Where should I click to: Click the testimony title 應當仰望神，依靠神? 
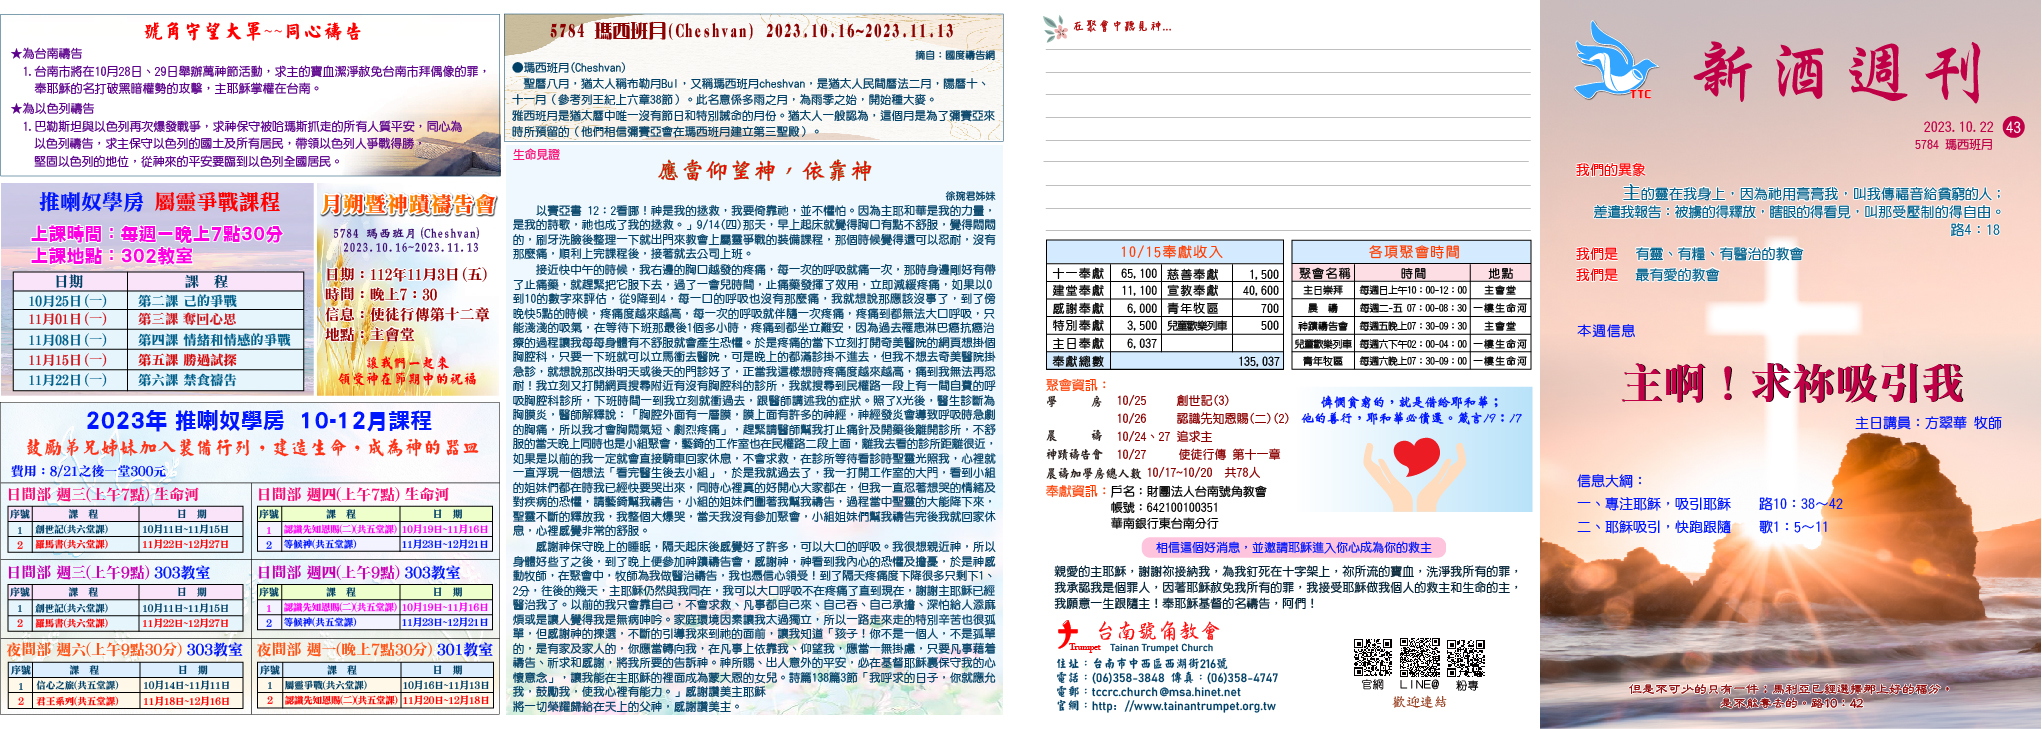[765, 171]
